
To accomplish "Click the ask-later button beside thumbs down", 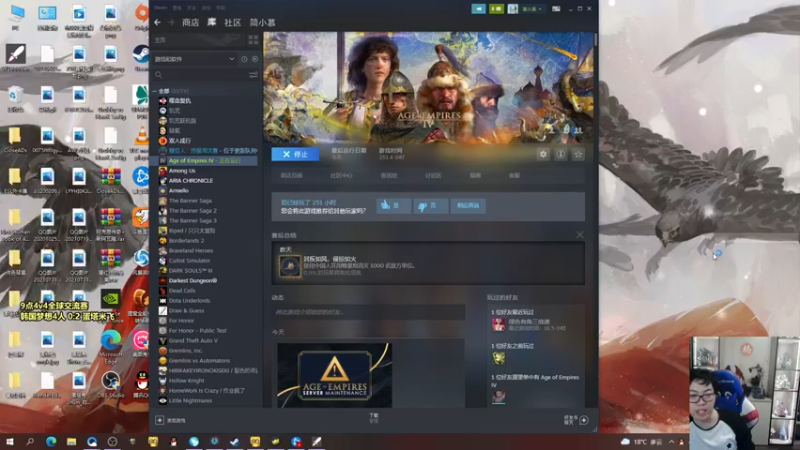I will (468, 206).
